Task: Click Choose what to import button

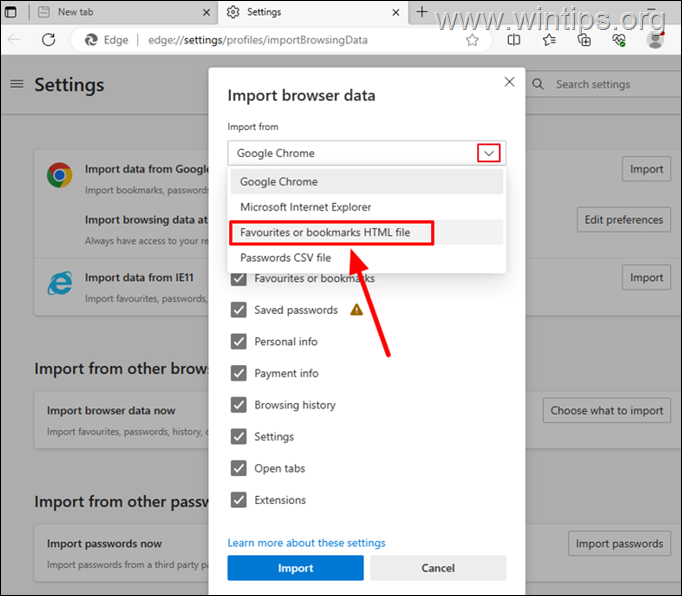Action: click(607, 410)
